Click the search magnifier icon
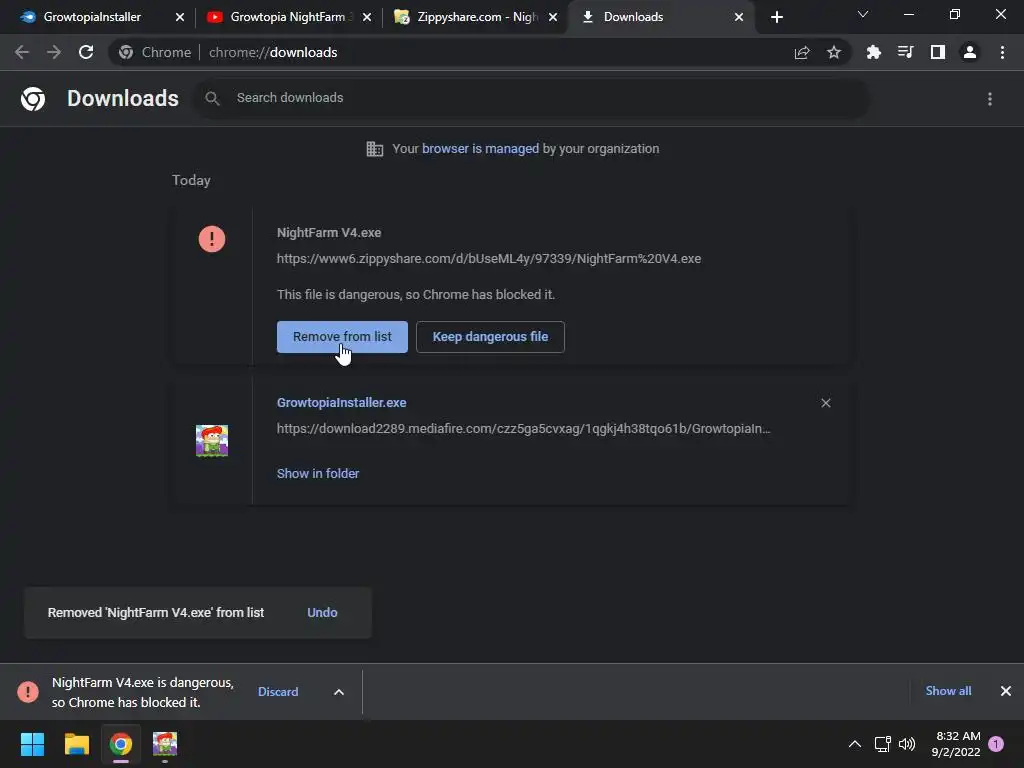 (x=212, y=99)
